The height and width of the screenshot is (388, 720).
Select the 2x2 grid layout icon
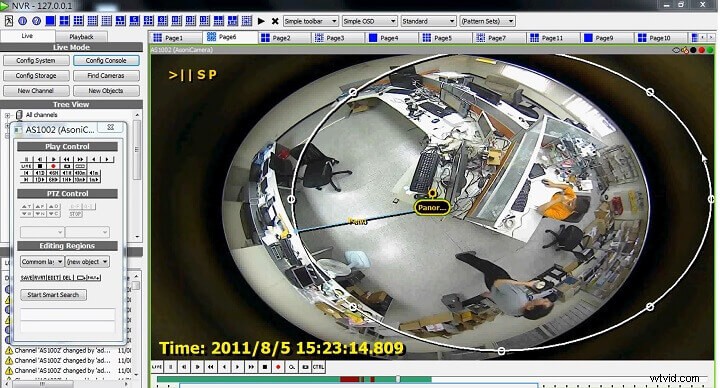pyautogui.click(x=65, y=21)
